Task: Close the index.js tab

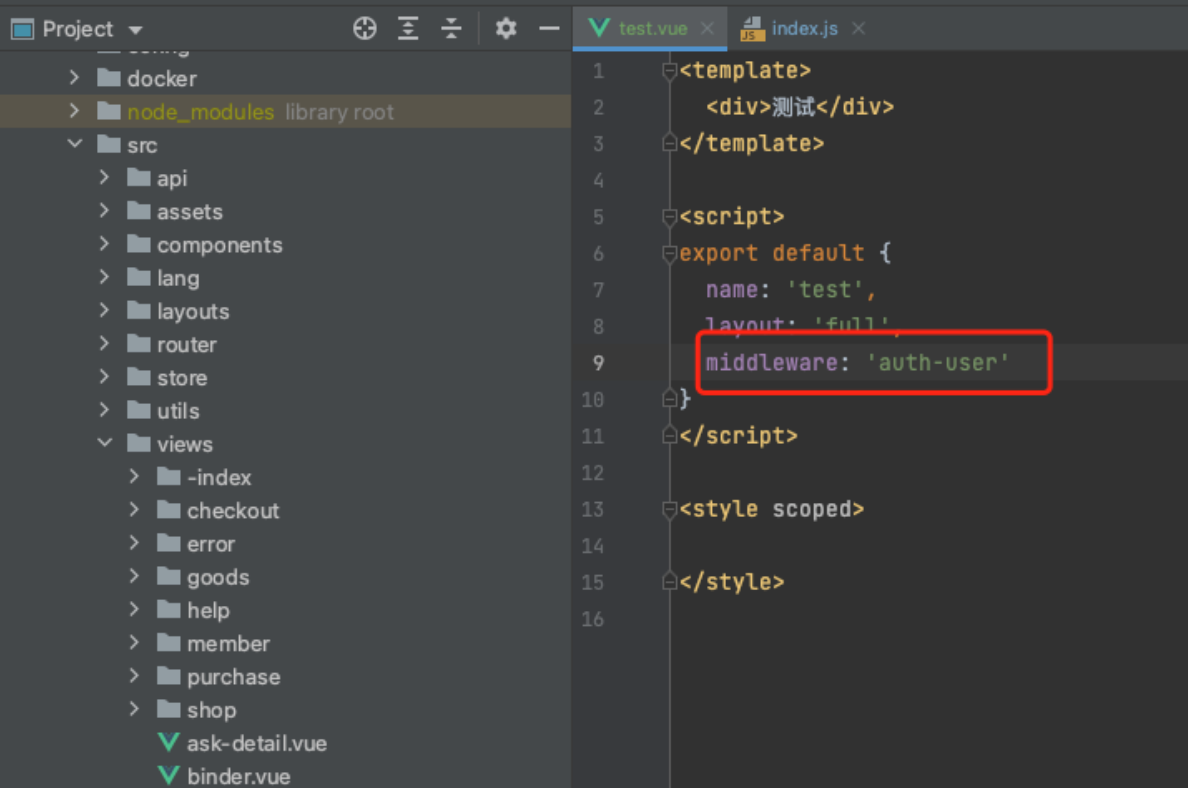Action: (x=858, y=29)
